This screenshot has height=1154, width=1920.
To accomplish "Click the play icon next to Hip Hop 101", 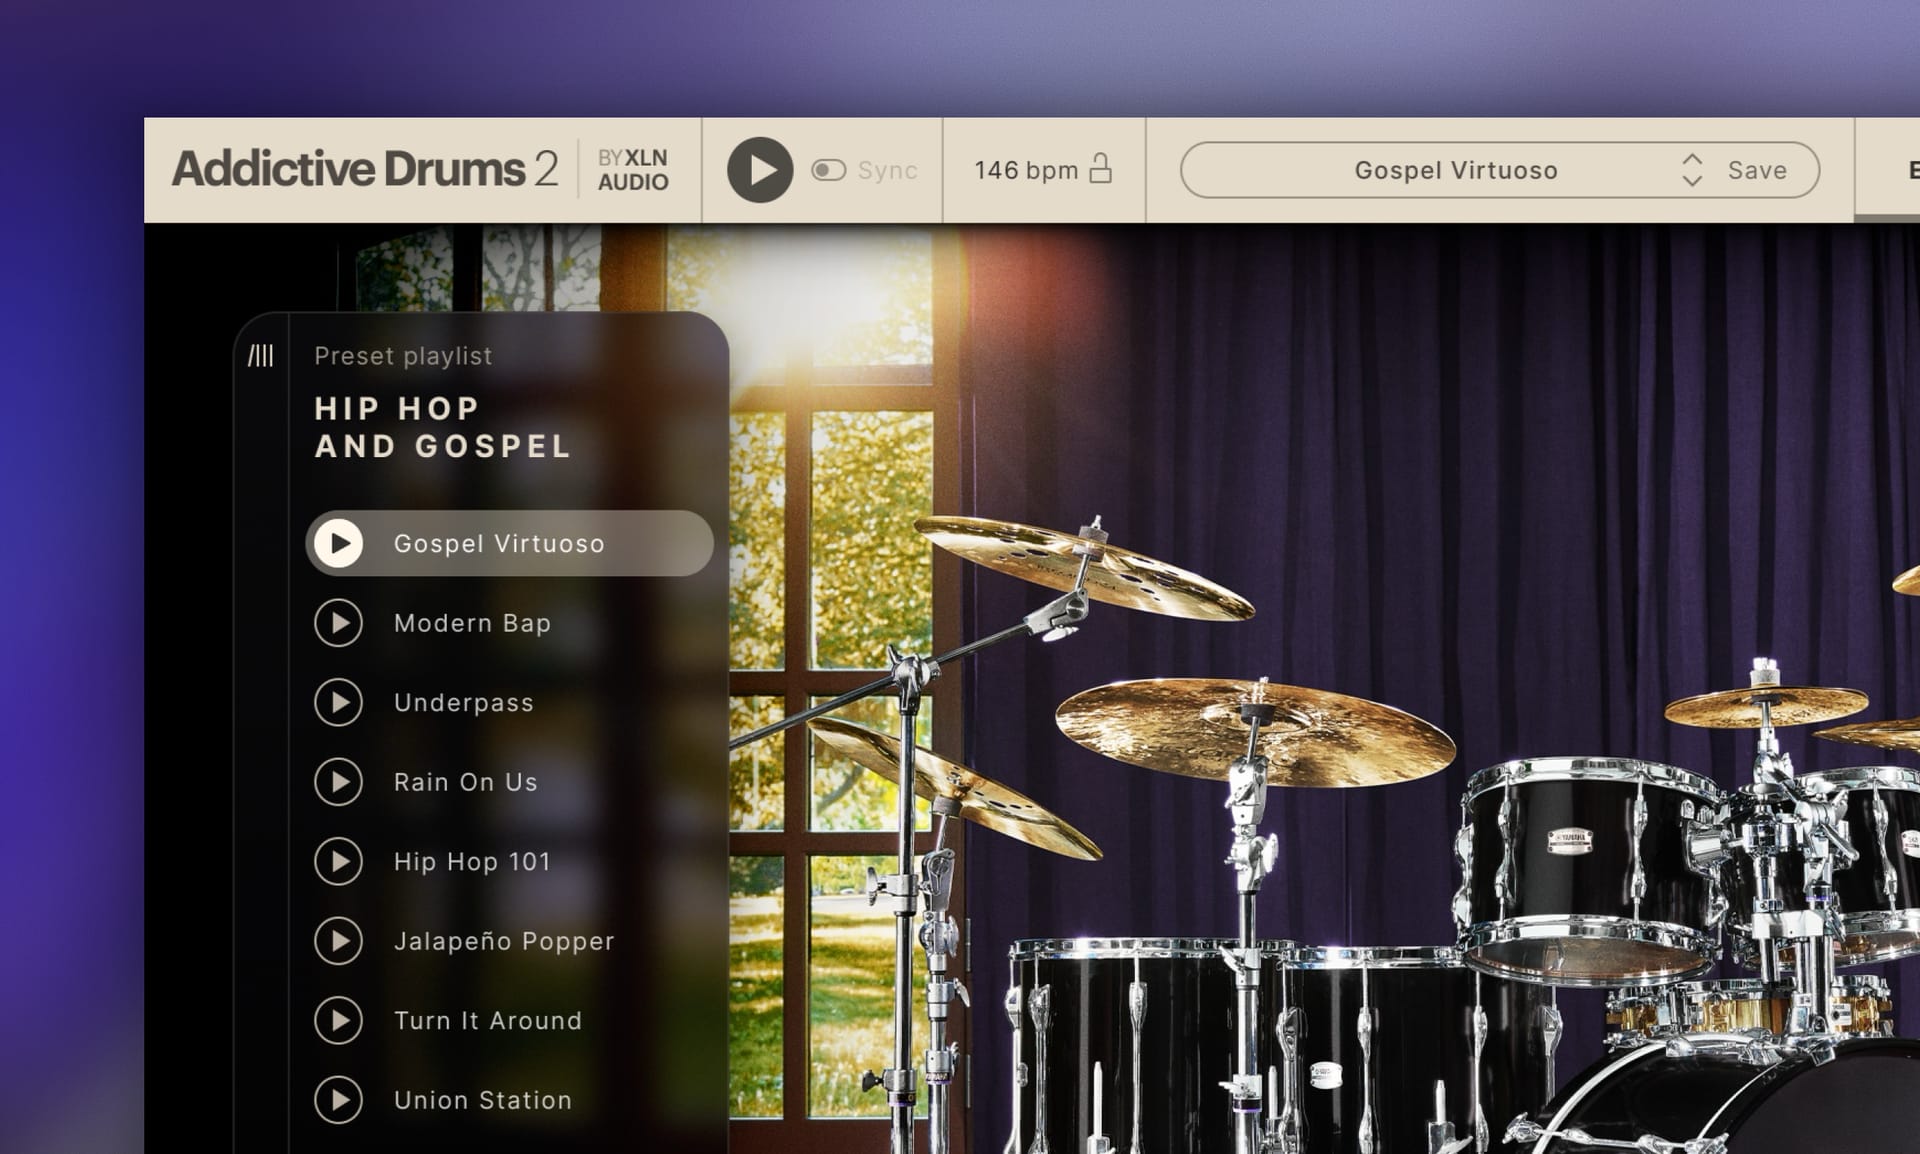I will (x=340, y=861).
